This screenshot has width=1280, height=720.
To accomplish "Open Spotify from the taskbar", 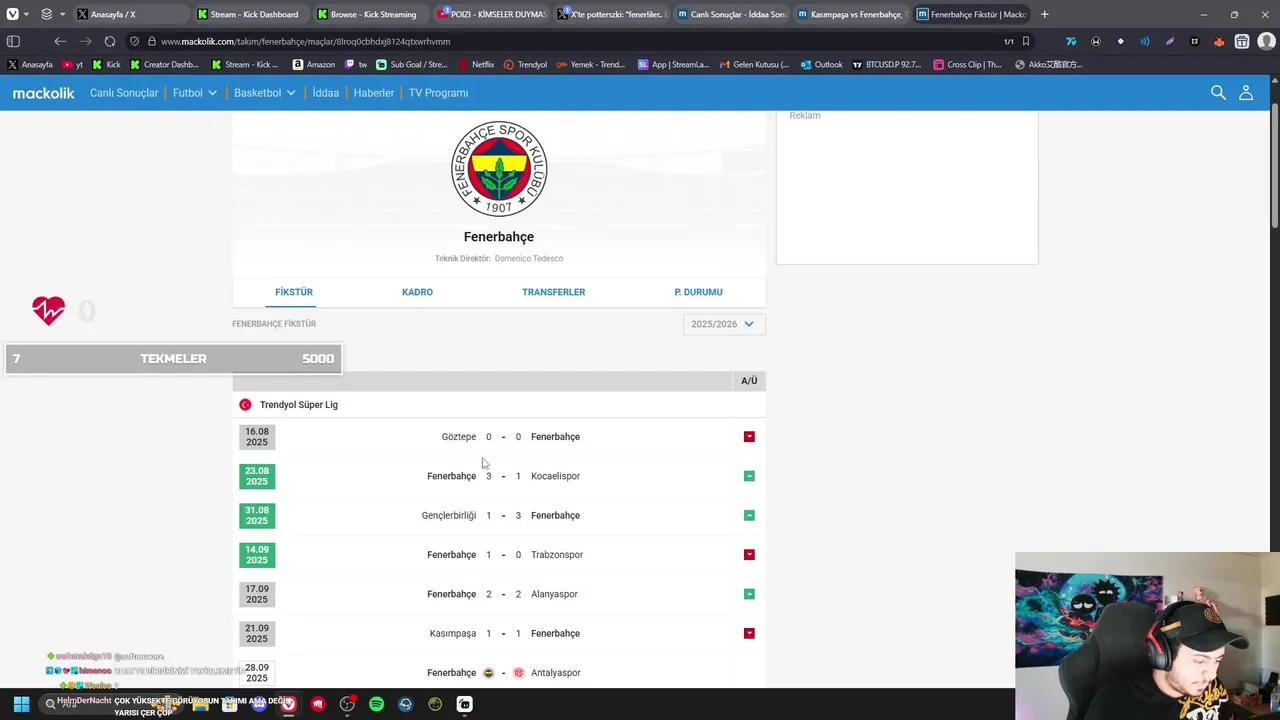I will (x=376, y=704).
